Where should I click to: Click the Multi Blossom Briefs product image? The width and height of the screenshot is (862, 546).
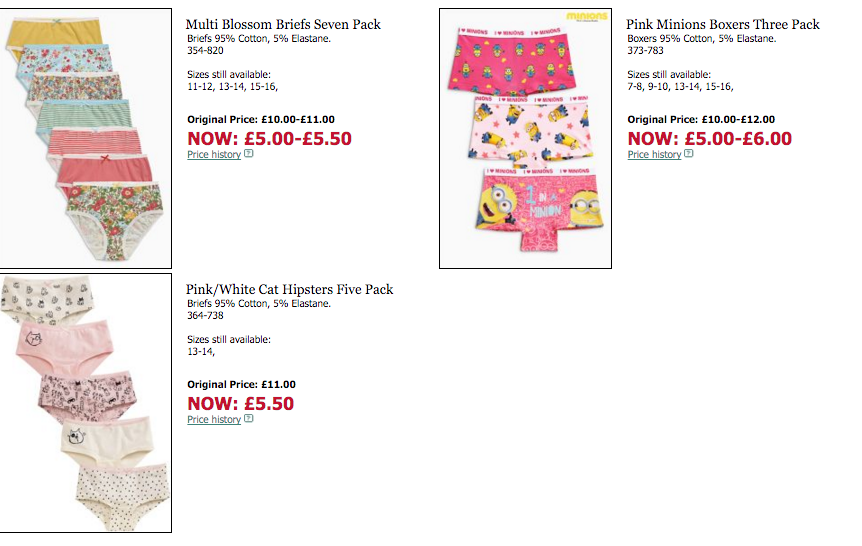86,138
